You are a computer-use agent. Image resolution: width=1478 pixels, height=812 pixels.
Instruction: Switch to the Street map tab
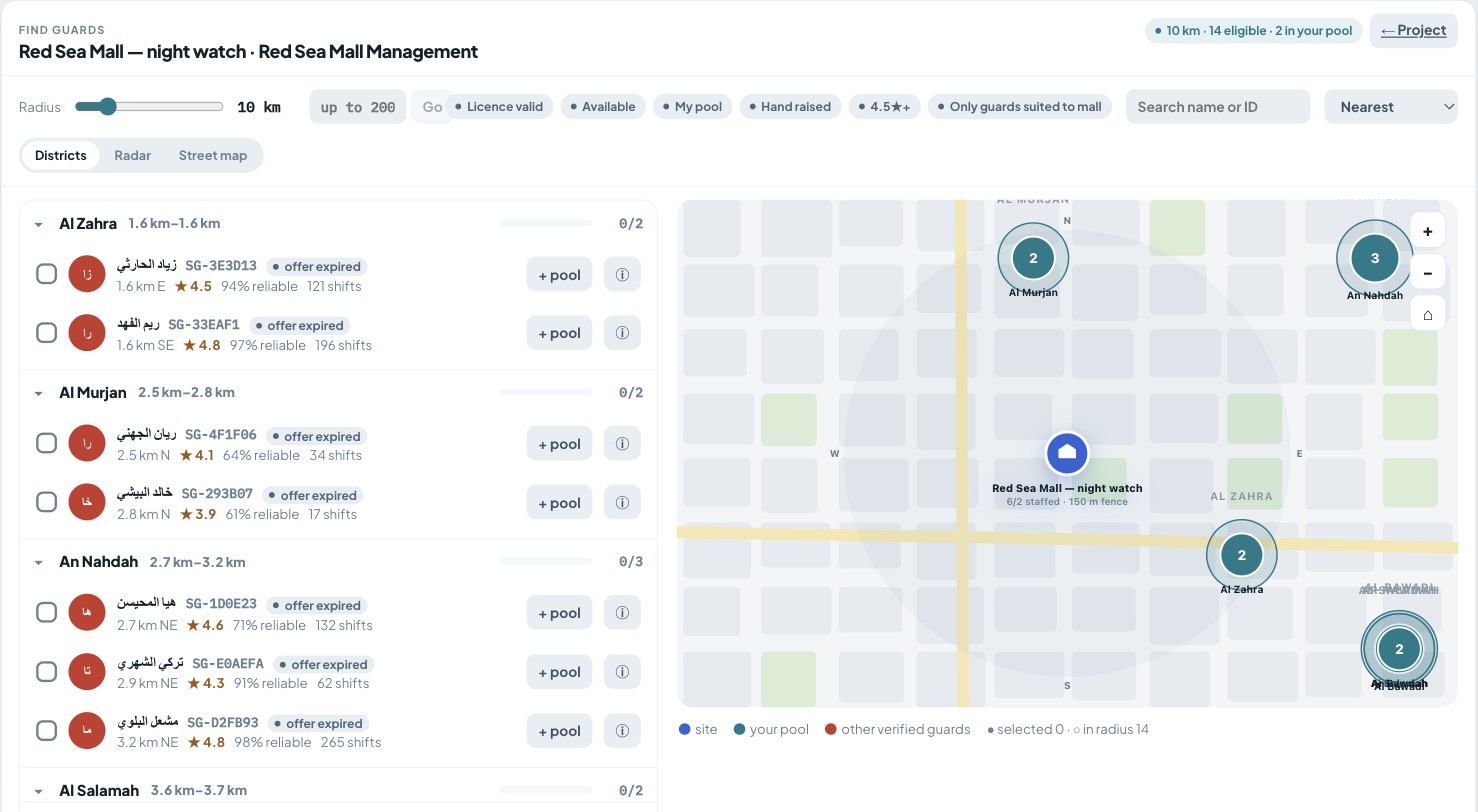213,155
